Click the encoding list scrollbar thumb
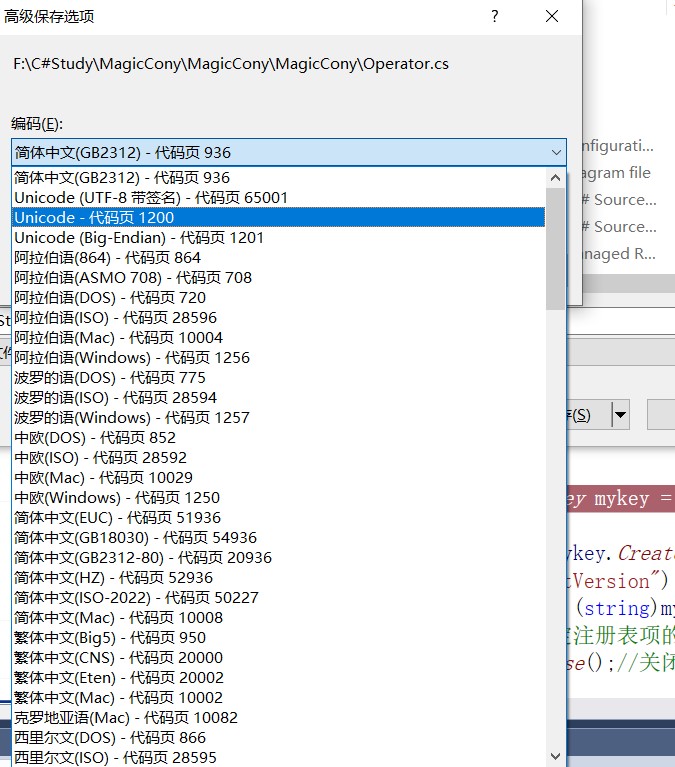 [555, 249]
